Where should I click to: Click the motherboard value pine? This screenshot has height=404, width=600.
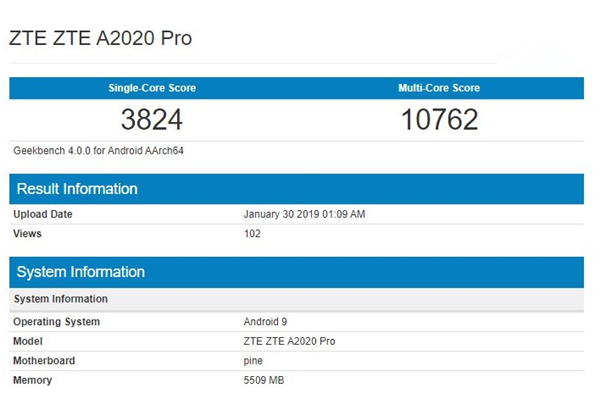pyautogui.click(x=253, y=361)
